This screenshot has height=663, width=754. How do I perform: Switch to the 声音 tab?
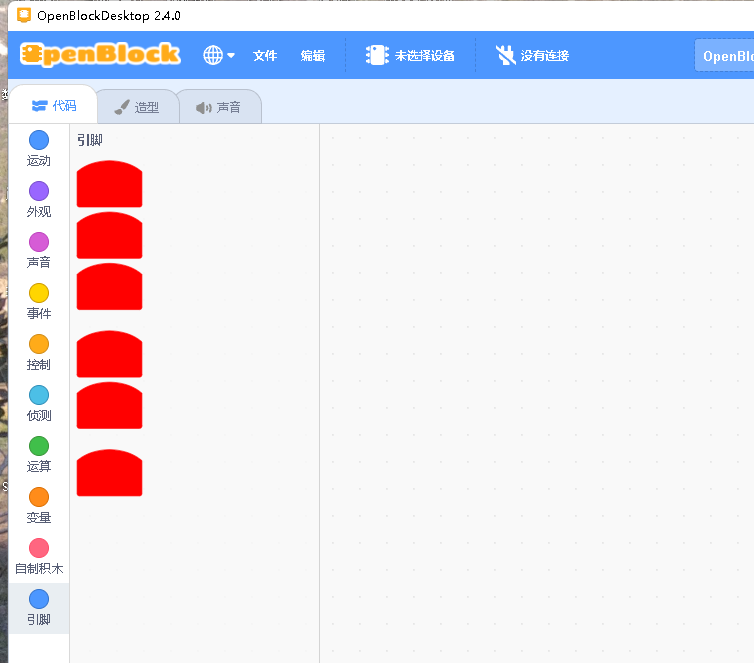219,107
